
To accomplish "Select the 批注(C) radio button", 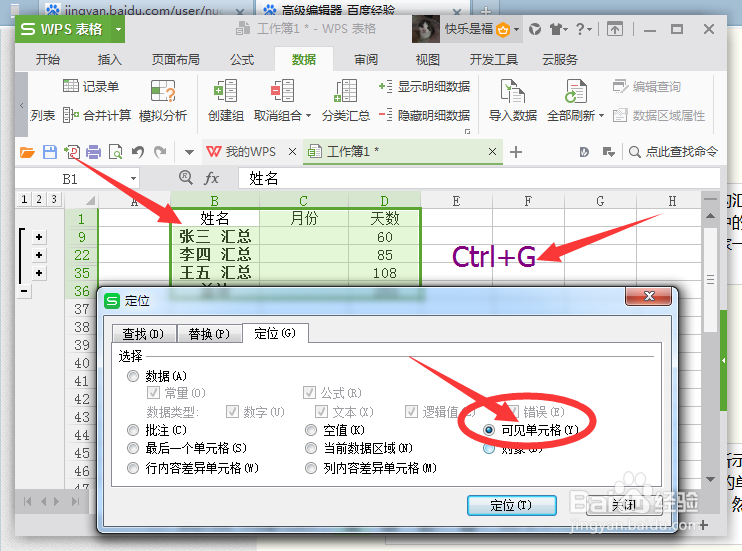I will coord(133,430).
